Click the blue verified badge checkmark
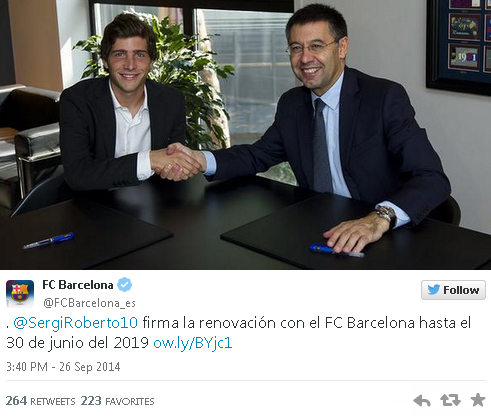 pos(125,285)
